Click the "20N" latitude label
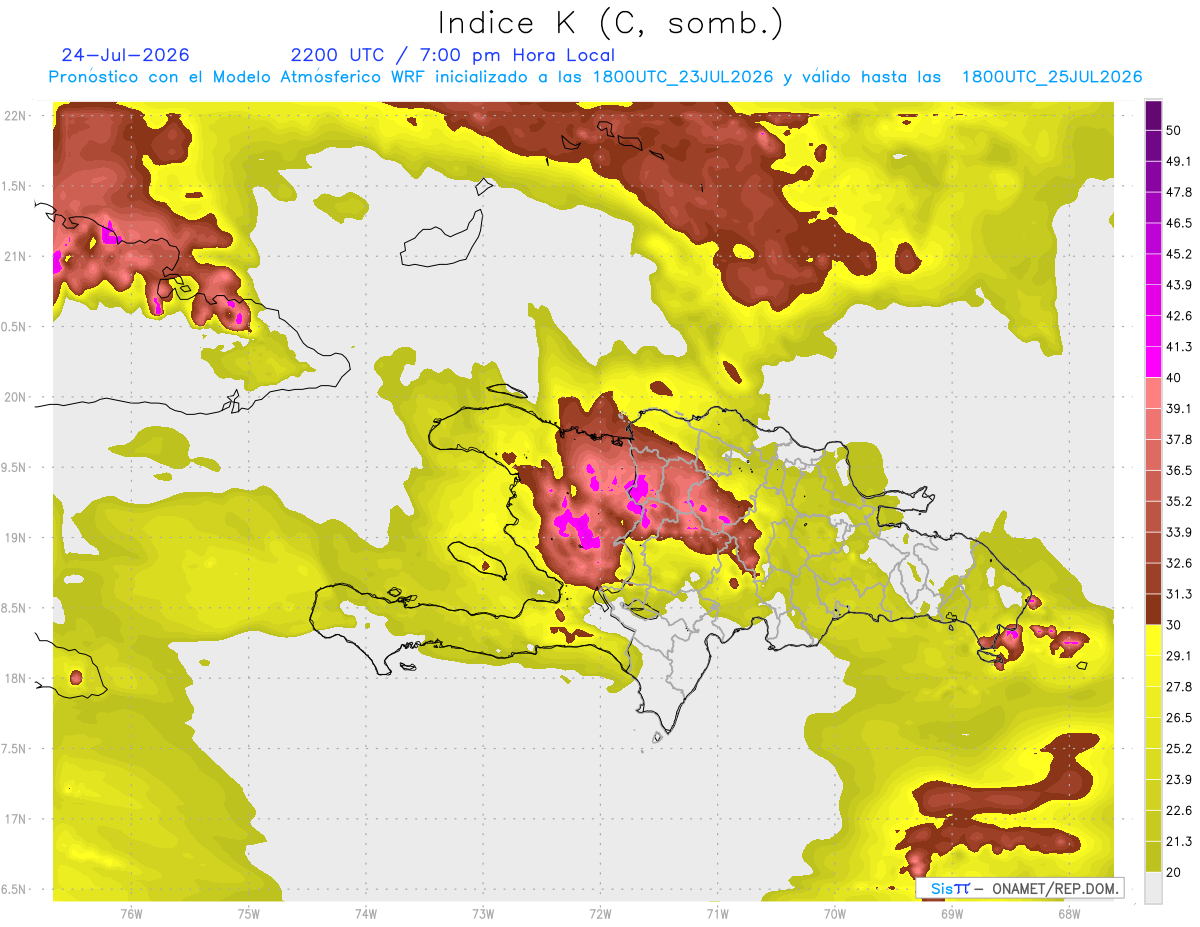Image resolution: width=1200 pixels, height=927 pixels. coord(16,397)
